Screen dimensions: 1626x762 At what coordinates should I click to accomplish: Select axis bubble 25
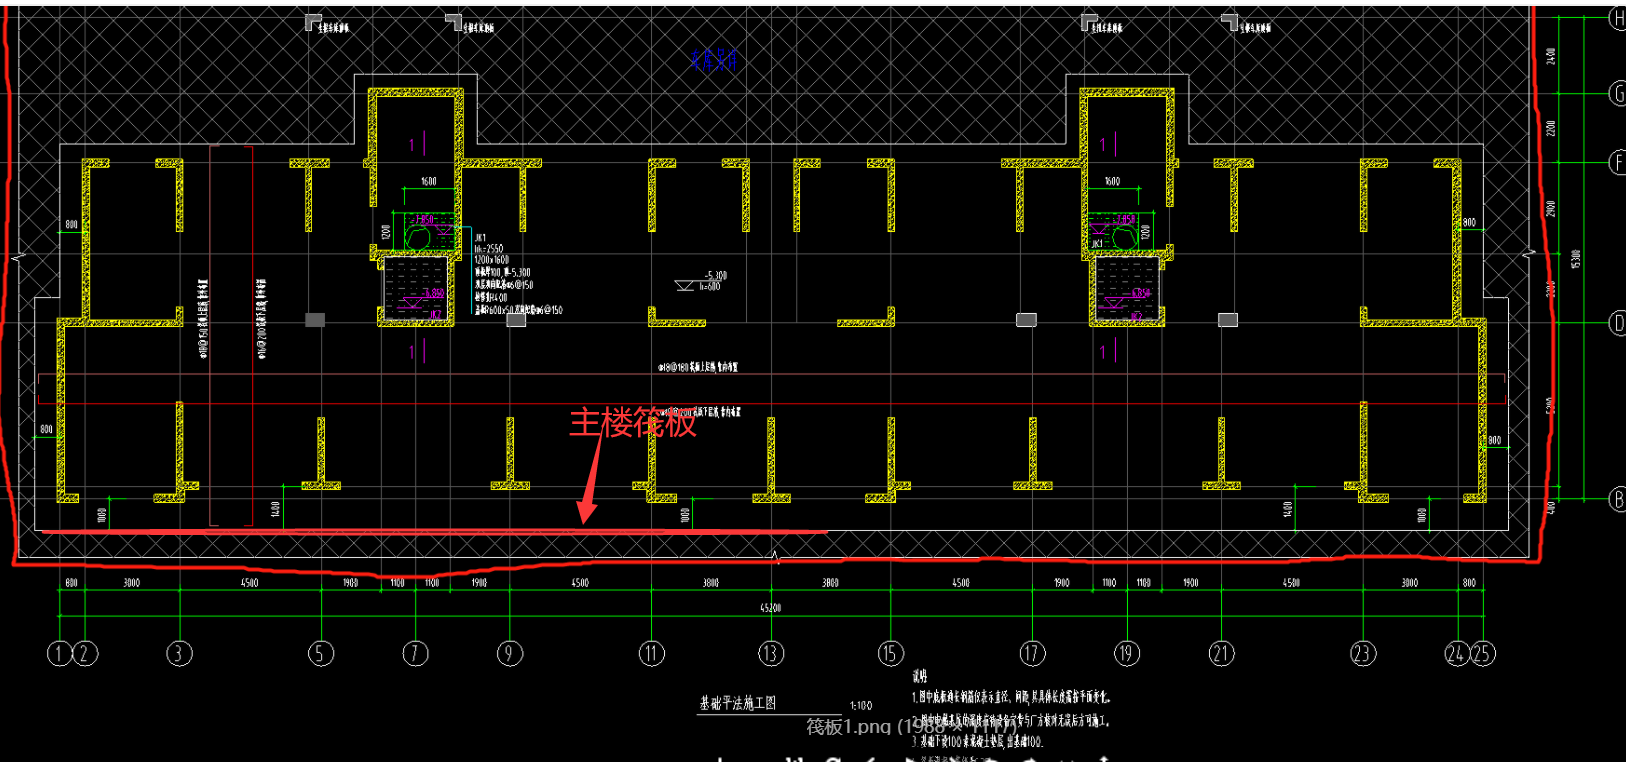tap(1482, 654)
